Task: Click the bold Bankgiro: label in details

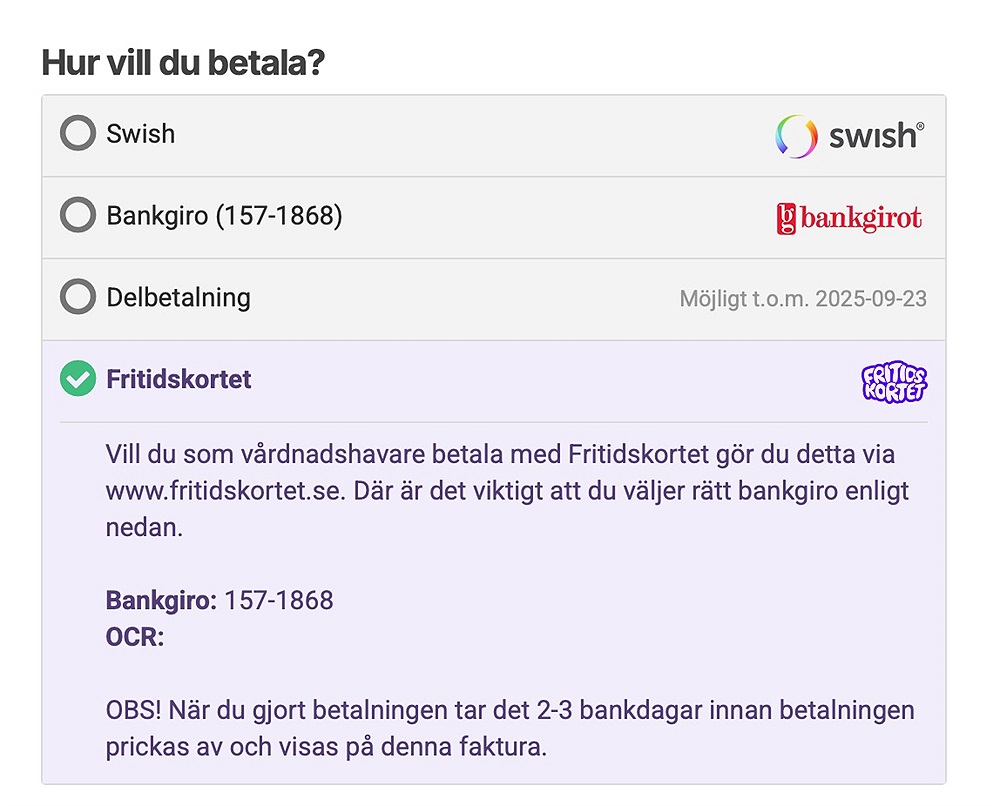Action: pyautogui.click(x=161, y=601)
